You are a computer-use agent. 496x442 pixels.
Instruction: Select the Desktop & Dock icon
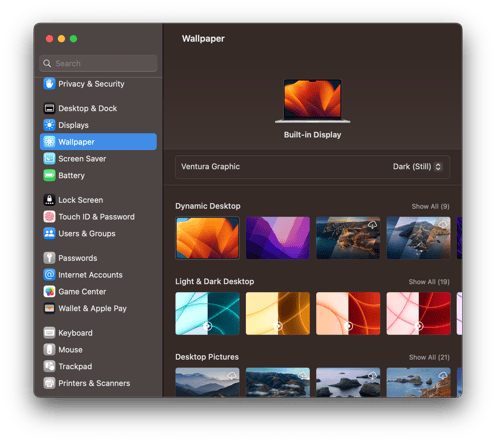(x=49, y=108)
